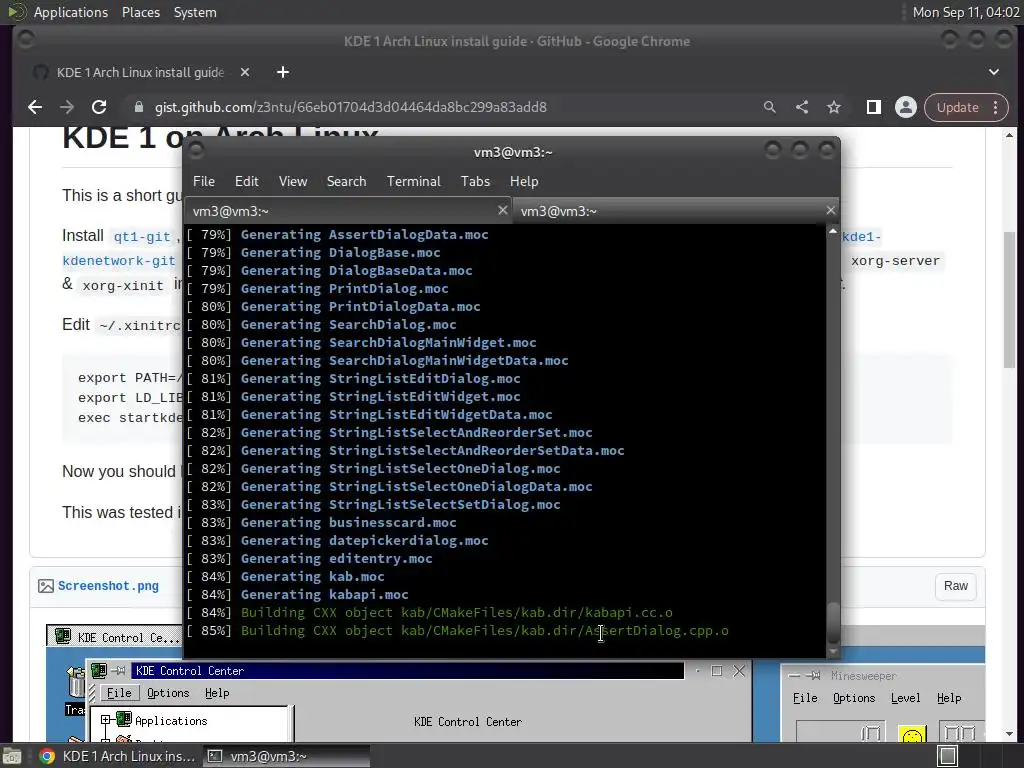Click the clock showing Mon Sep 11, 04:02
Image resolution: width=1024 pixels, height=768 pixels.
[x=965, y=12]
